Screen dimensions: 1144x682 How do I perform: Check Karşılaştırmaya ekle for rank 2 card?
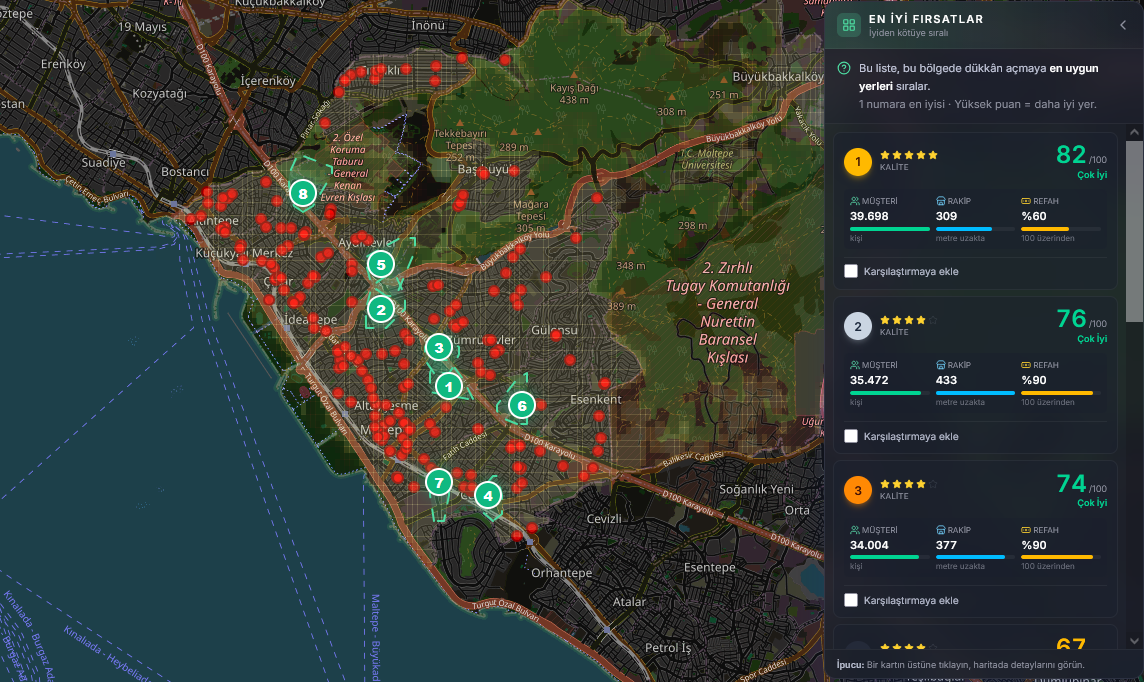(x=851, y=436)
